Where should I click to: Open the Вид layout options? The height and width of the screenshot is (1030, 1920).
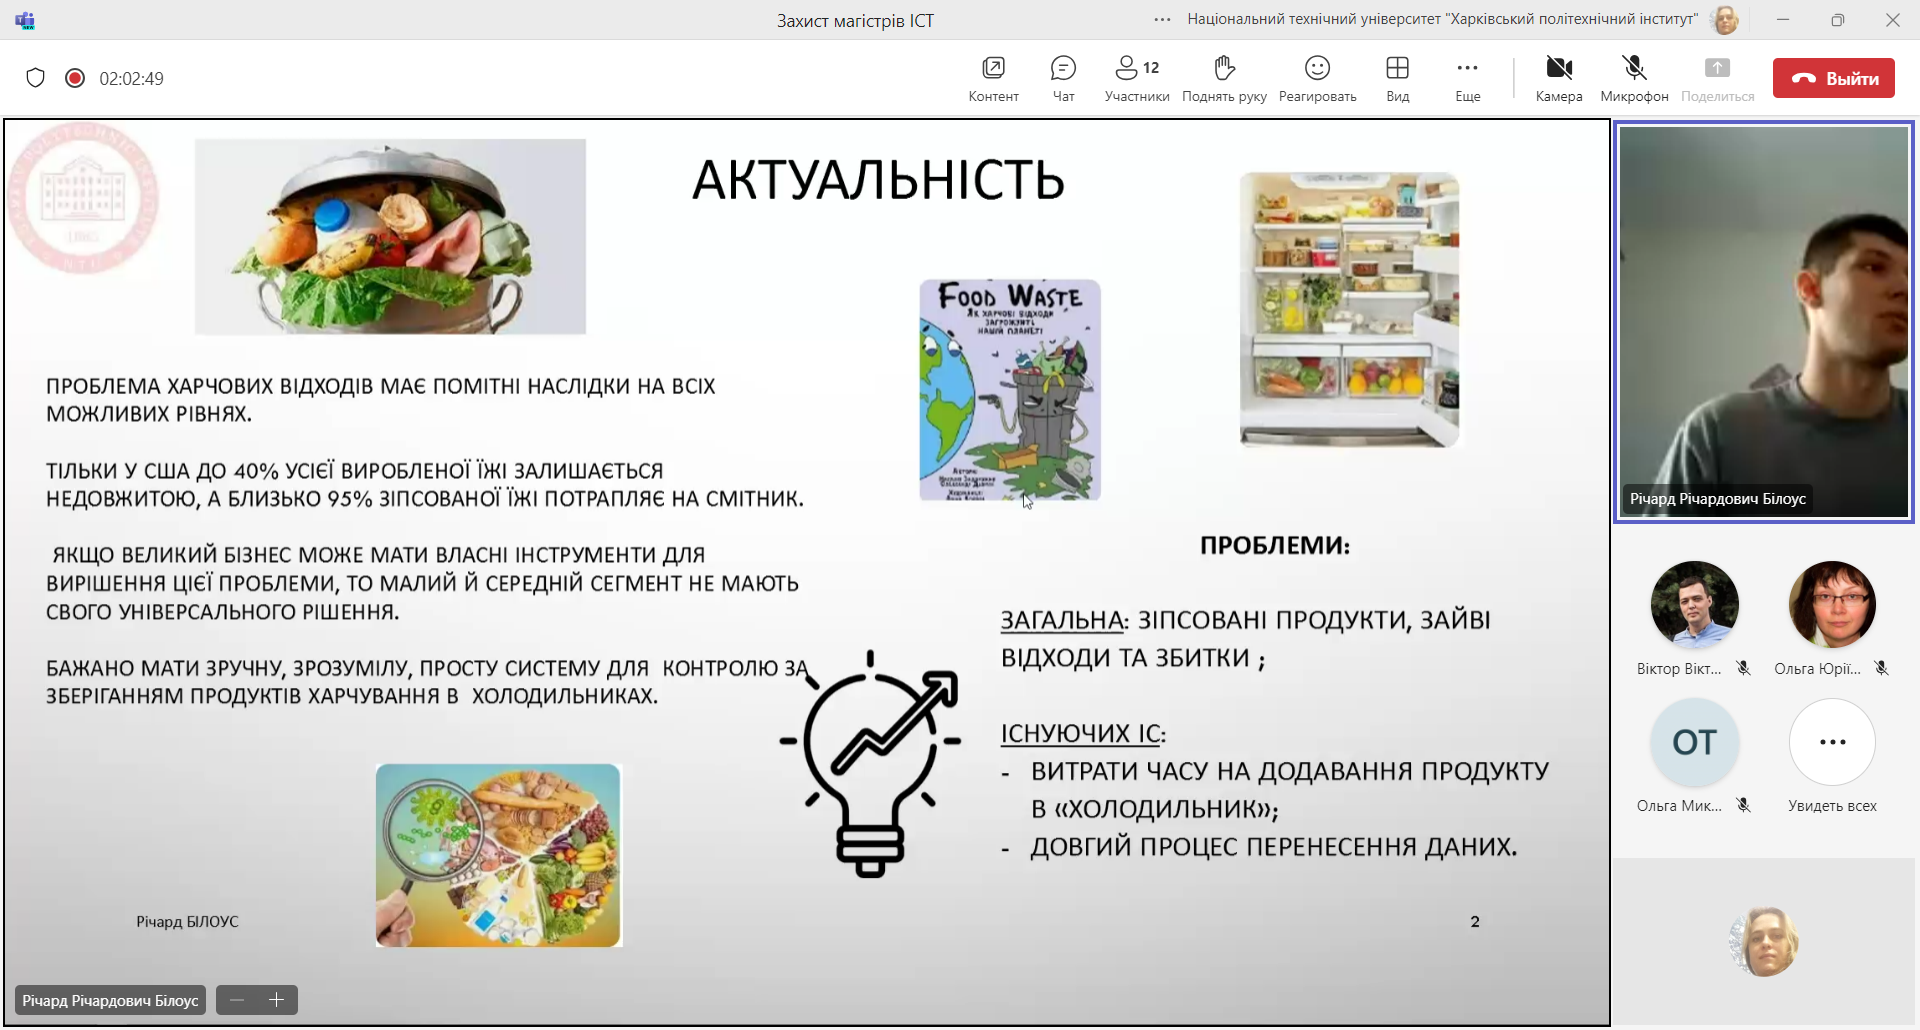click(1397, 78)
